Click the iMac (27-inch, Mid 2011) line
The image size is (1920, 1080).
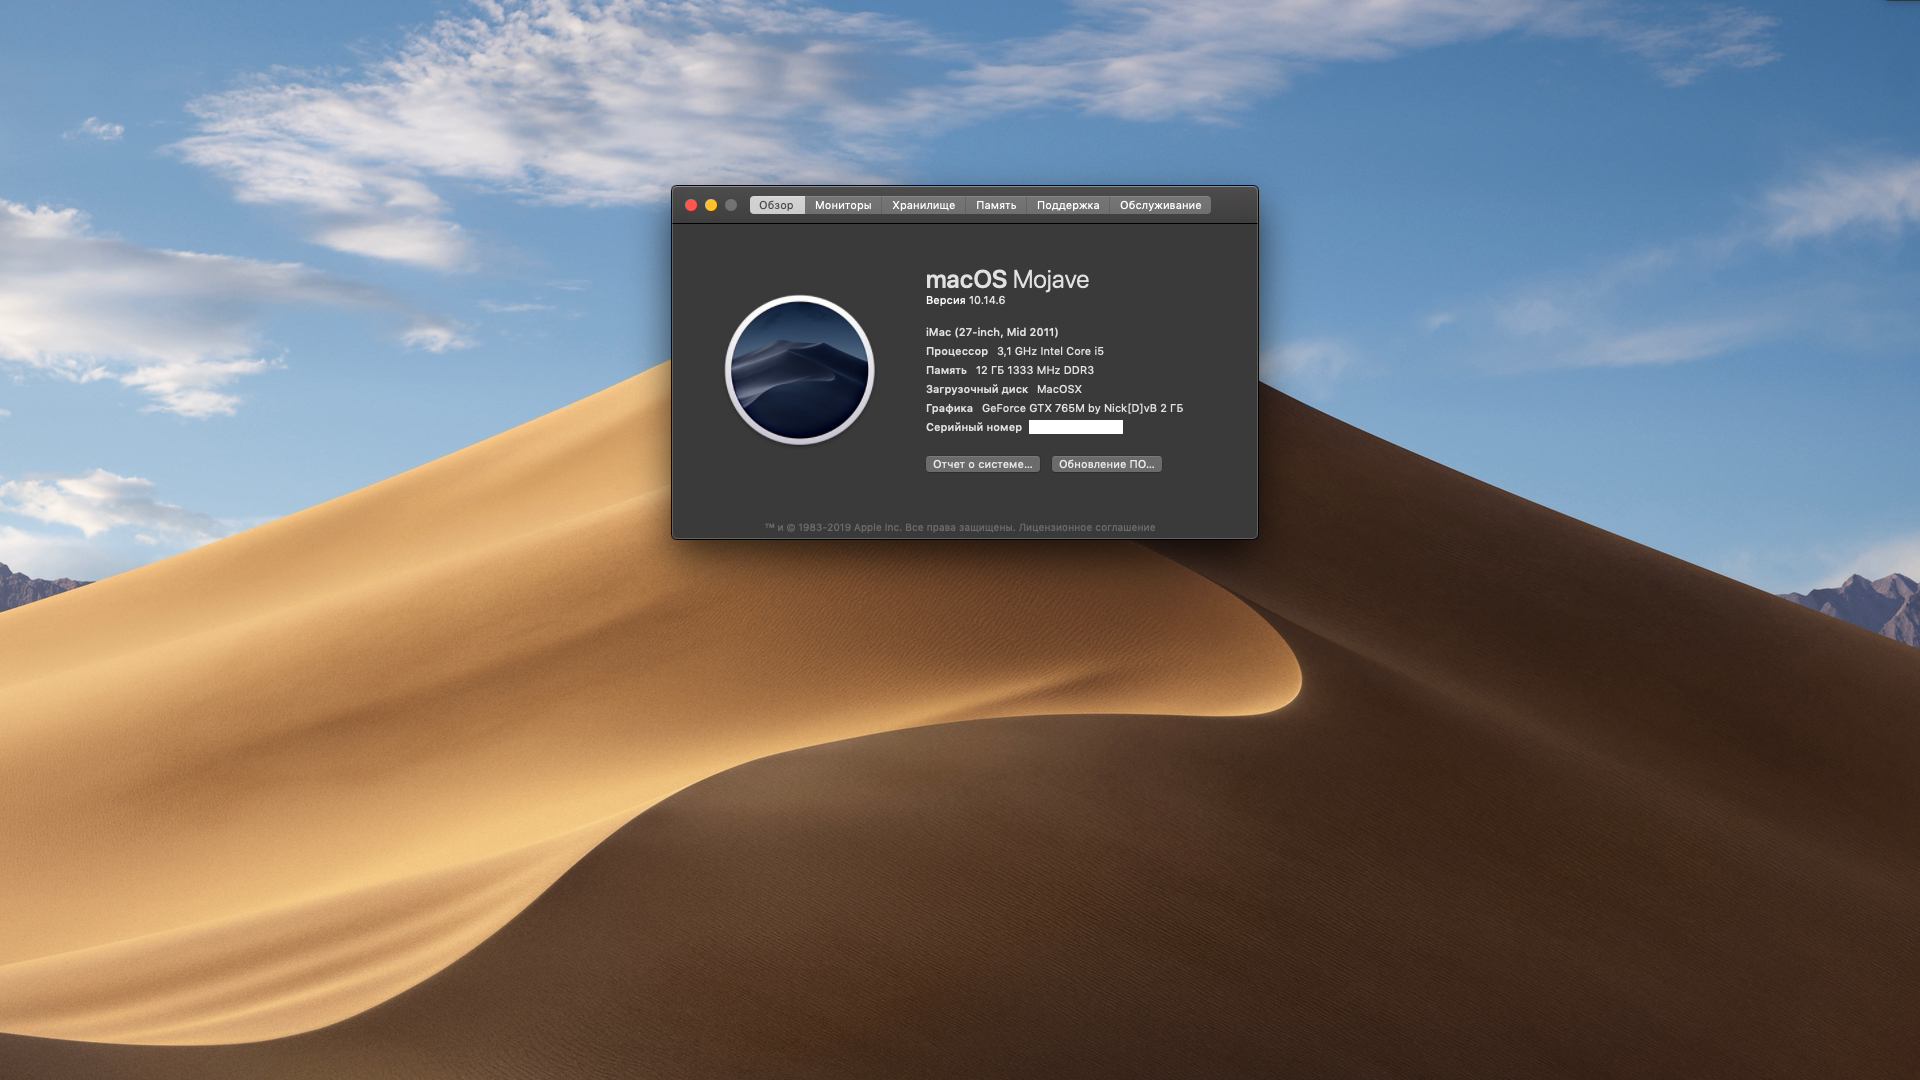[991, 332]
